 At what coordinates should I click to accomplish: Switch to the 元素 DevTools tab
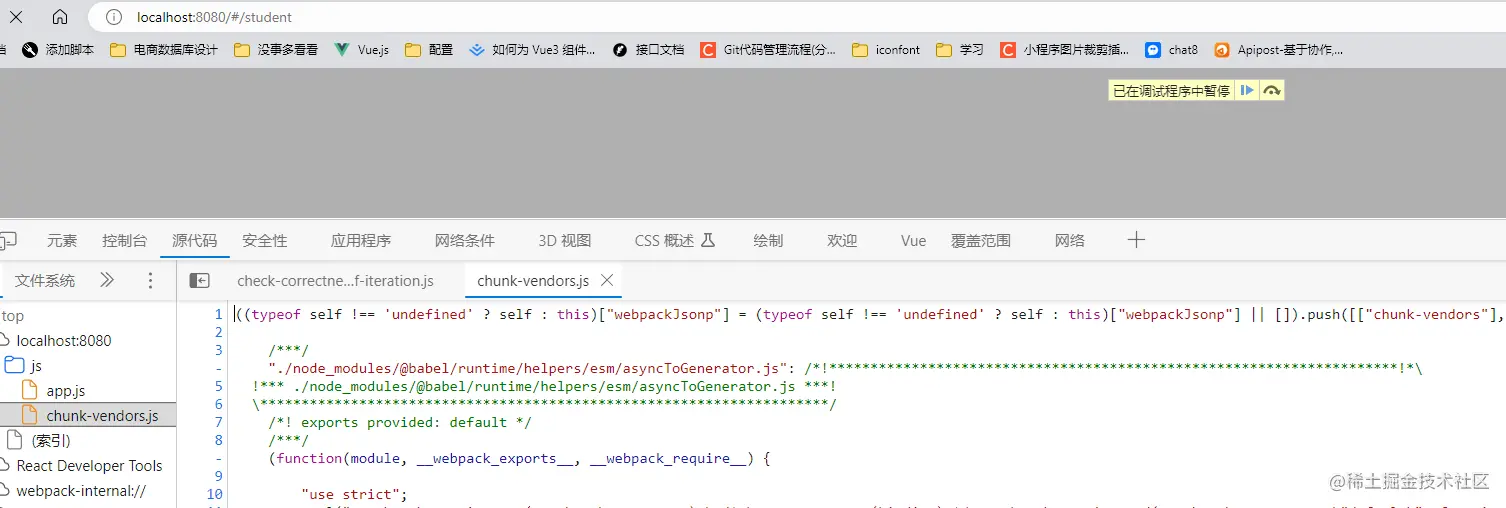(62, 240)
